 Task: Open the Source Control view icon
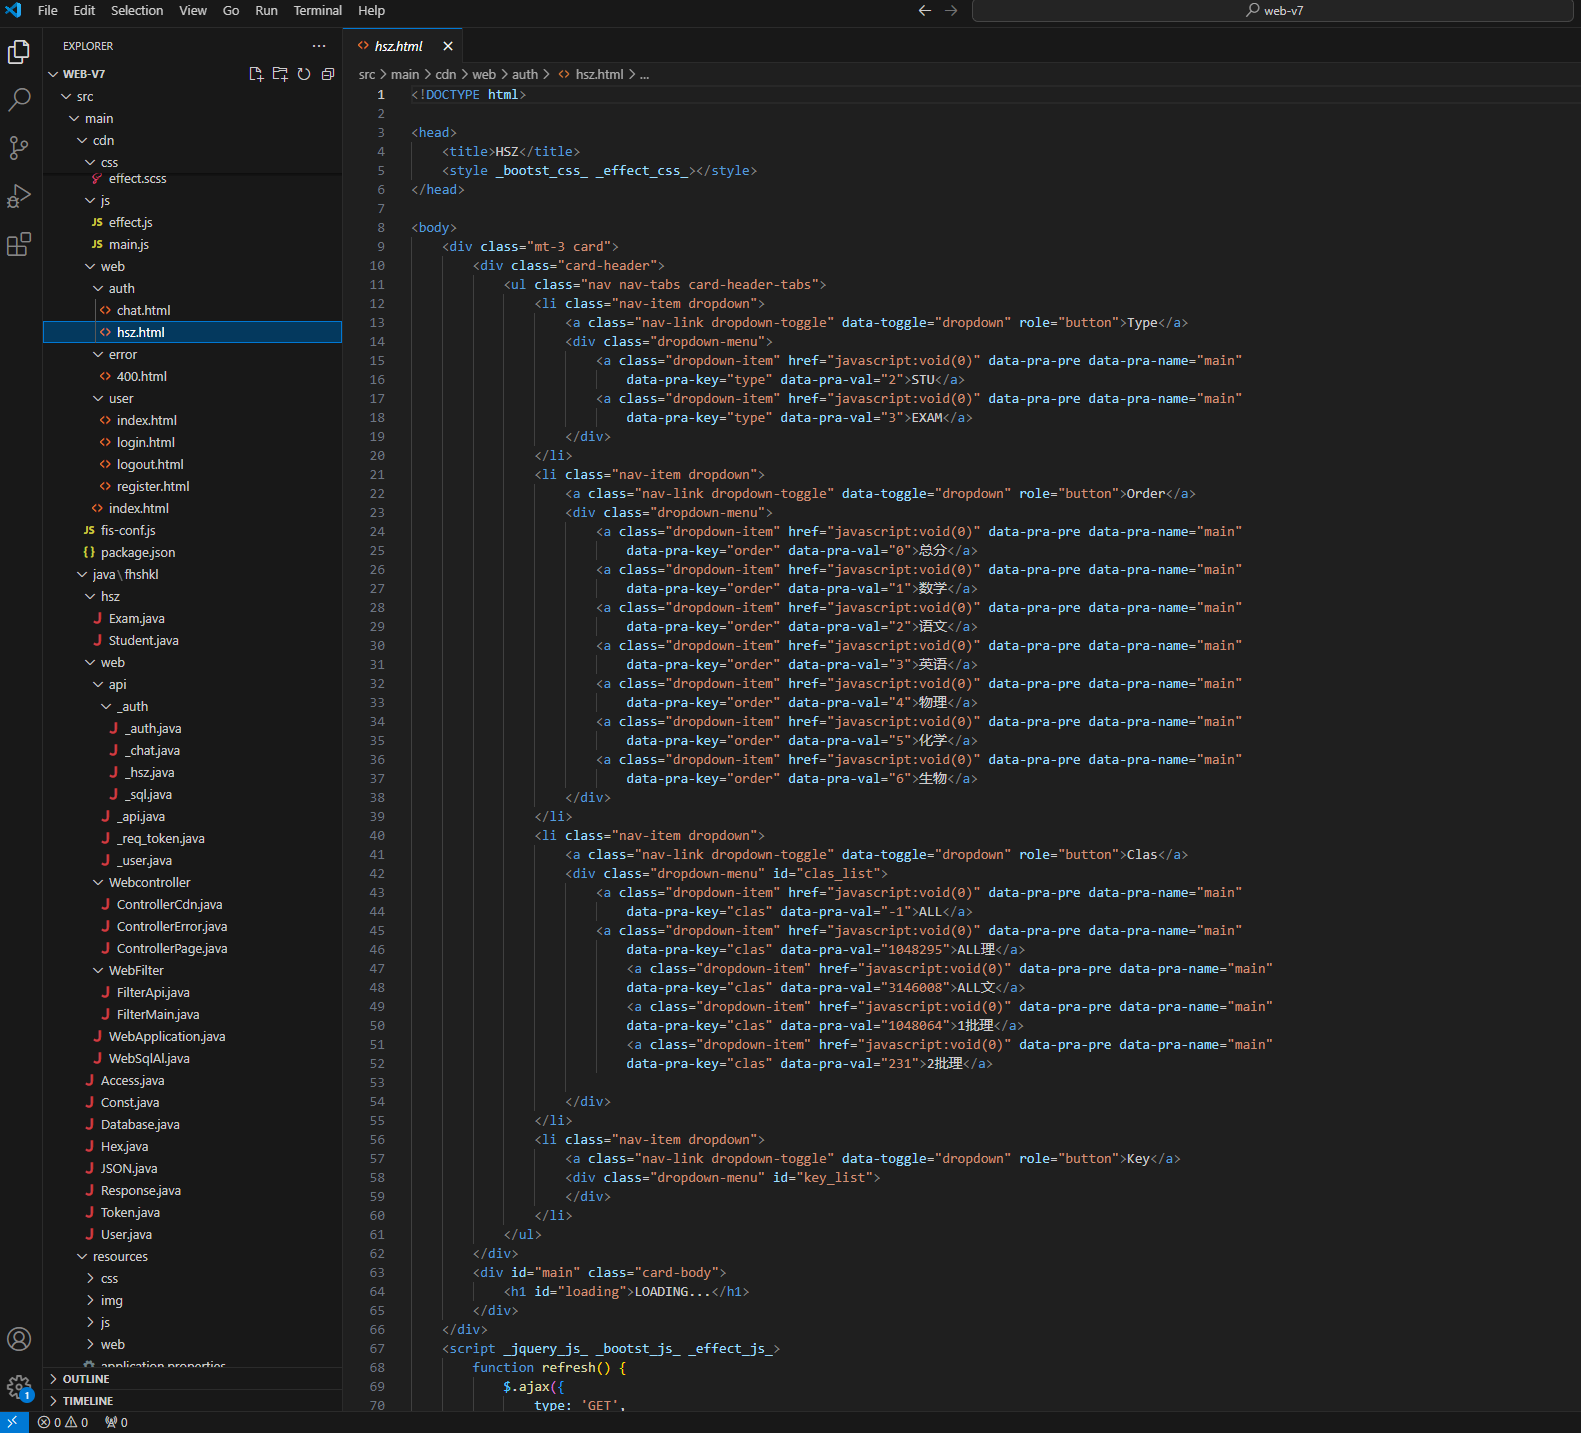19,147
